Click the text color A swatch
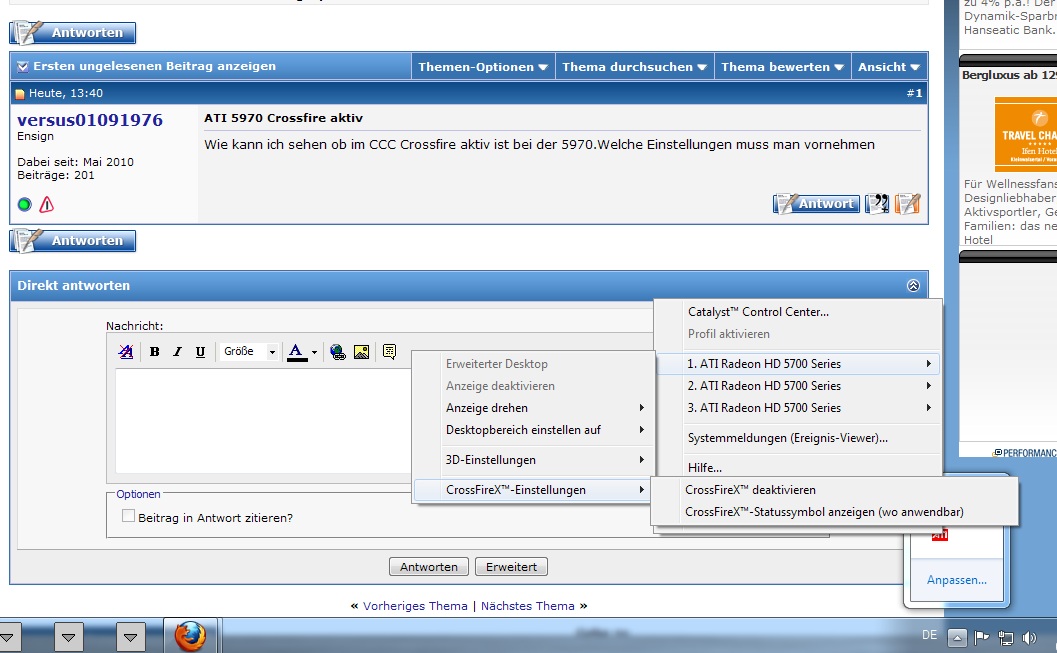Screen dimensions: 1057x653 [x=296, y=351]
